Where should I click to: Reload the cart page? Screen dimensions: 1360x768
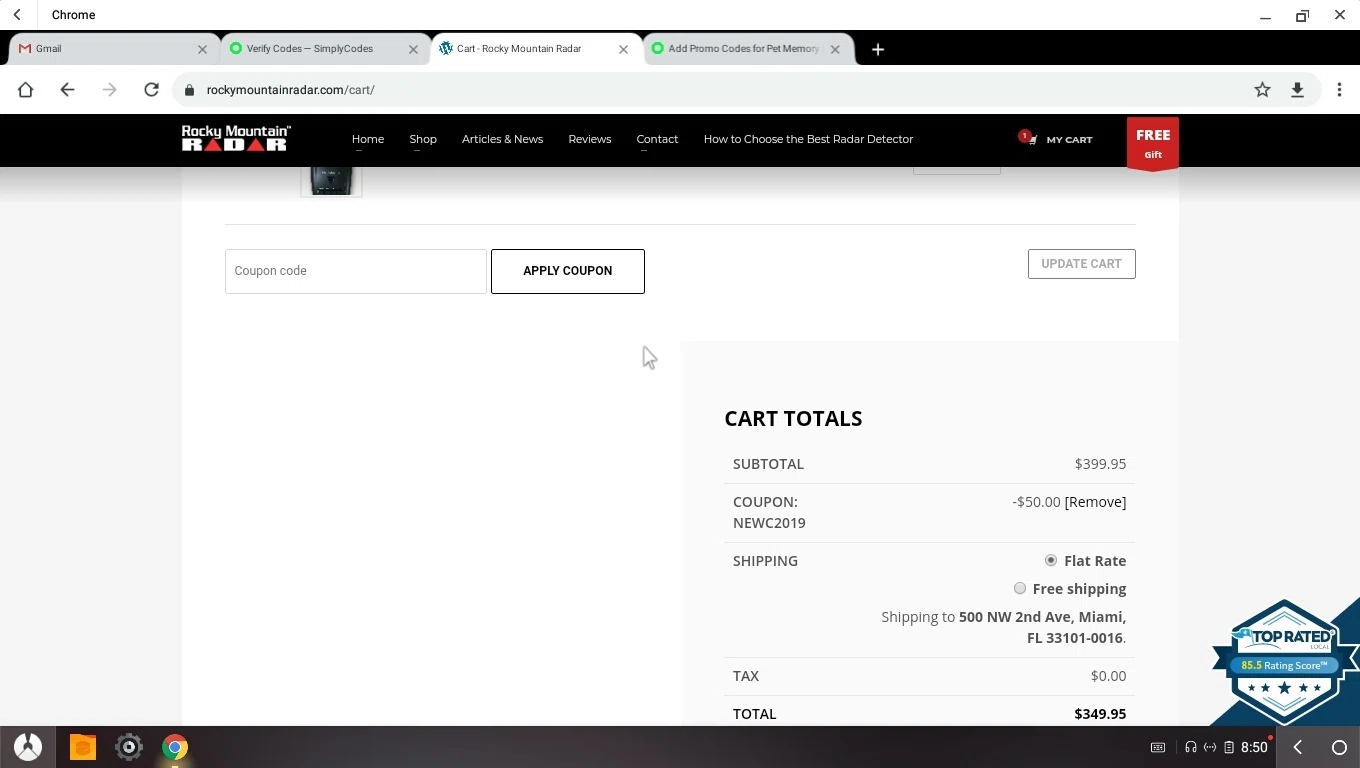click(151, 90)
